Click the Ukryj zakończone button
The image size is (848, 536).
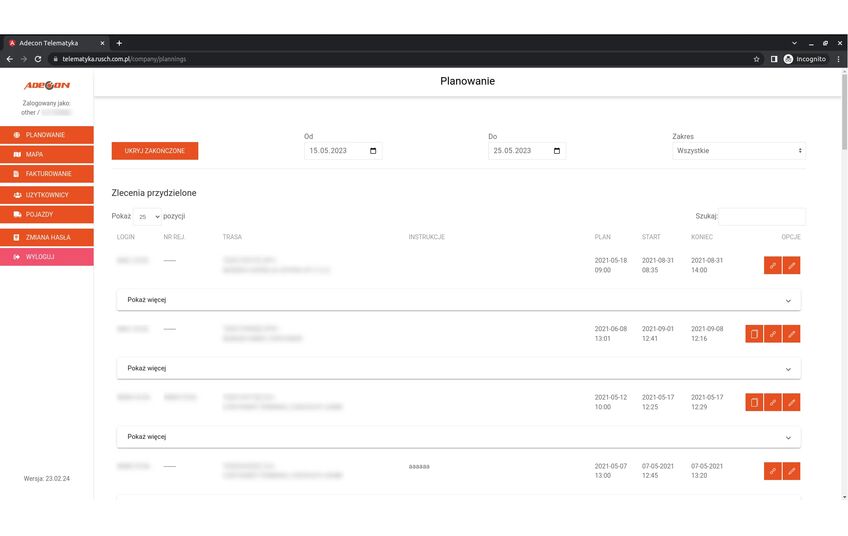pyautogui.click(x=155, y=151)
